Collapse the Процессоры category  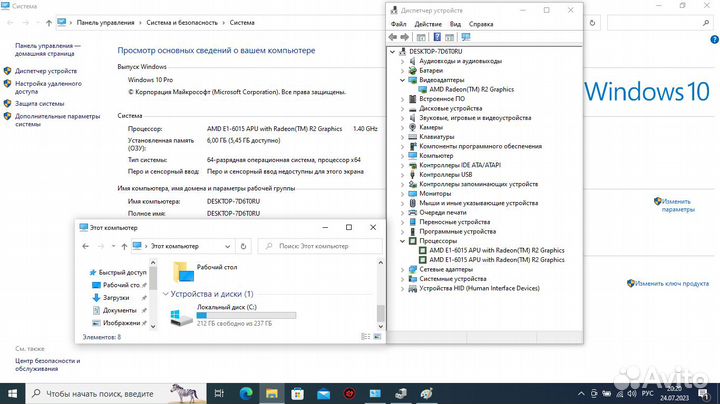[403, 241]
